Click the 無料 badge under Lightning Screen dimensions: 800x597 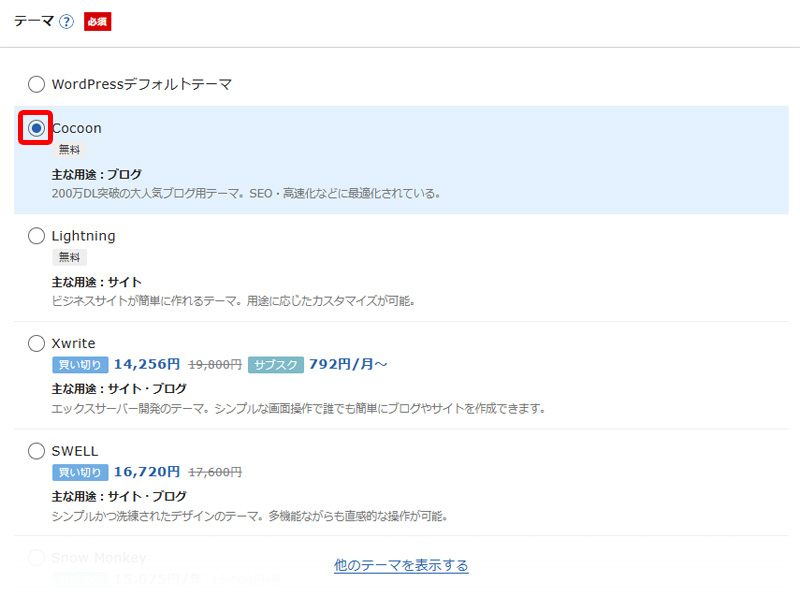[x=69, y=257]
